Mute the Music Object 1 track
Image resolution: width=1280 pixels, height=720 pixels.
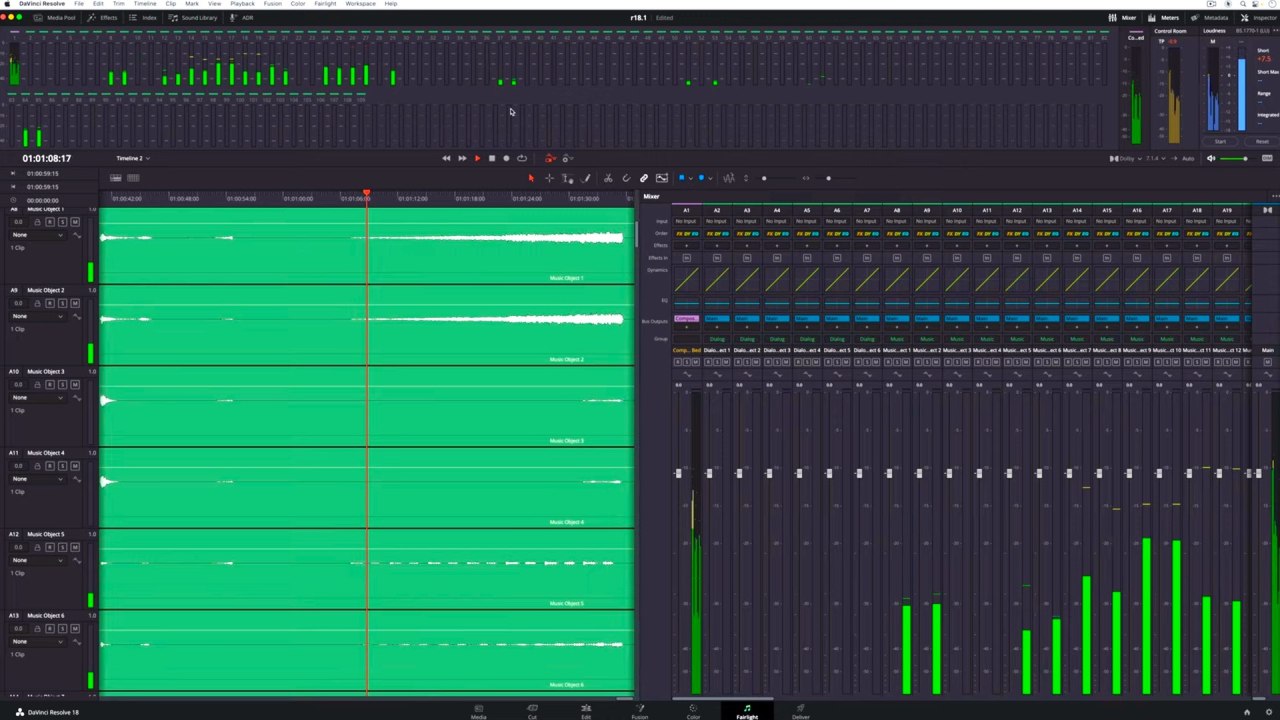[x=75, y=221]
